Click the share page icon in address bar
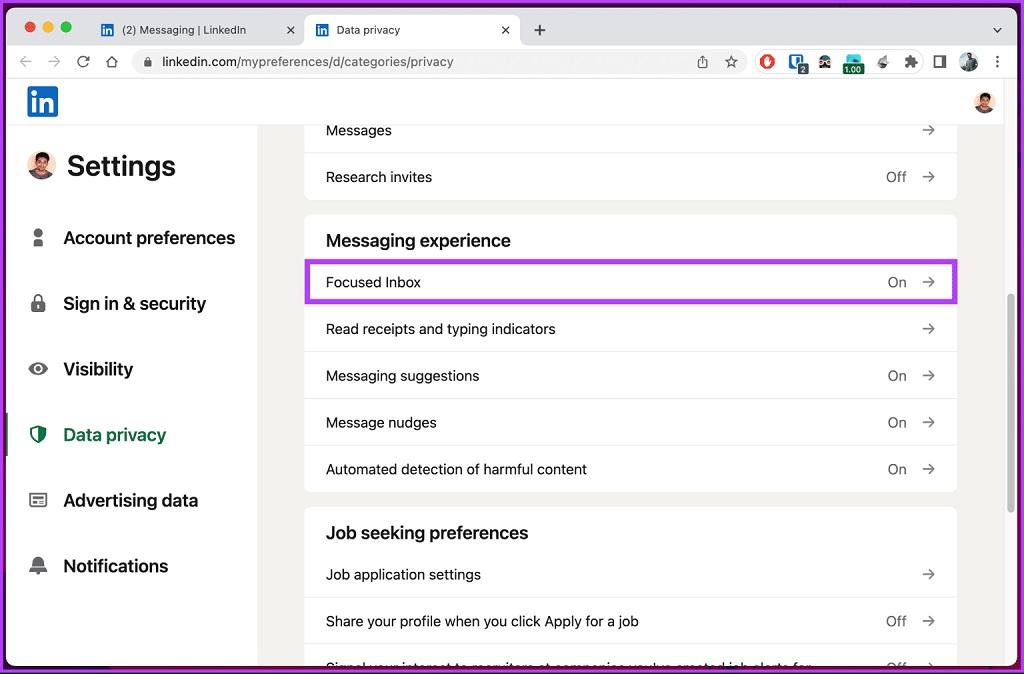The height and width of the screenshot is (674, 1024). [x=703, y=62]
